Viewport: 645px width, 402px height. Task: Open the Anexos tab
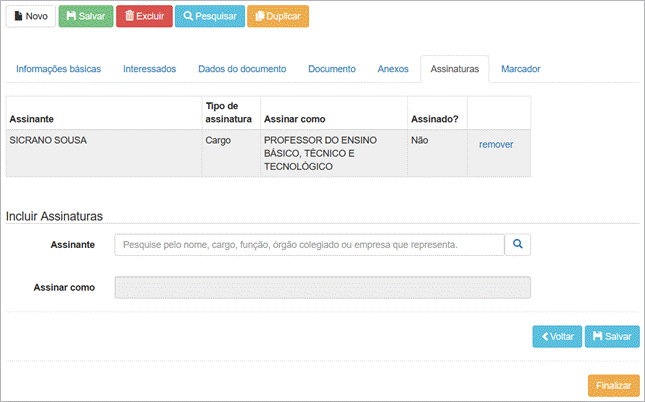tap(393, 69)
